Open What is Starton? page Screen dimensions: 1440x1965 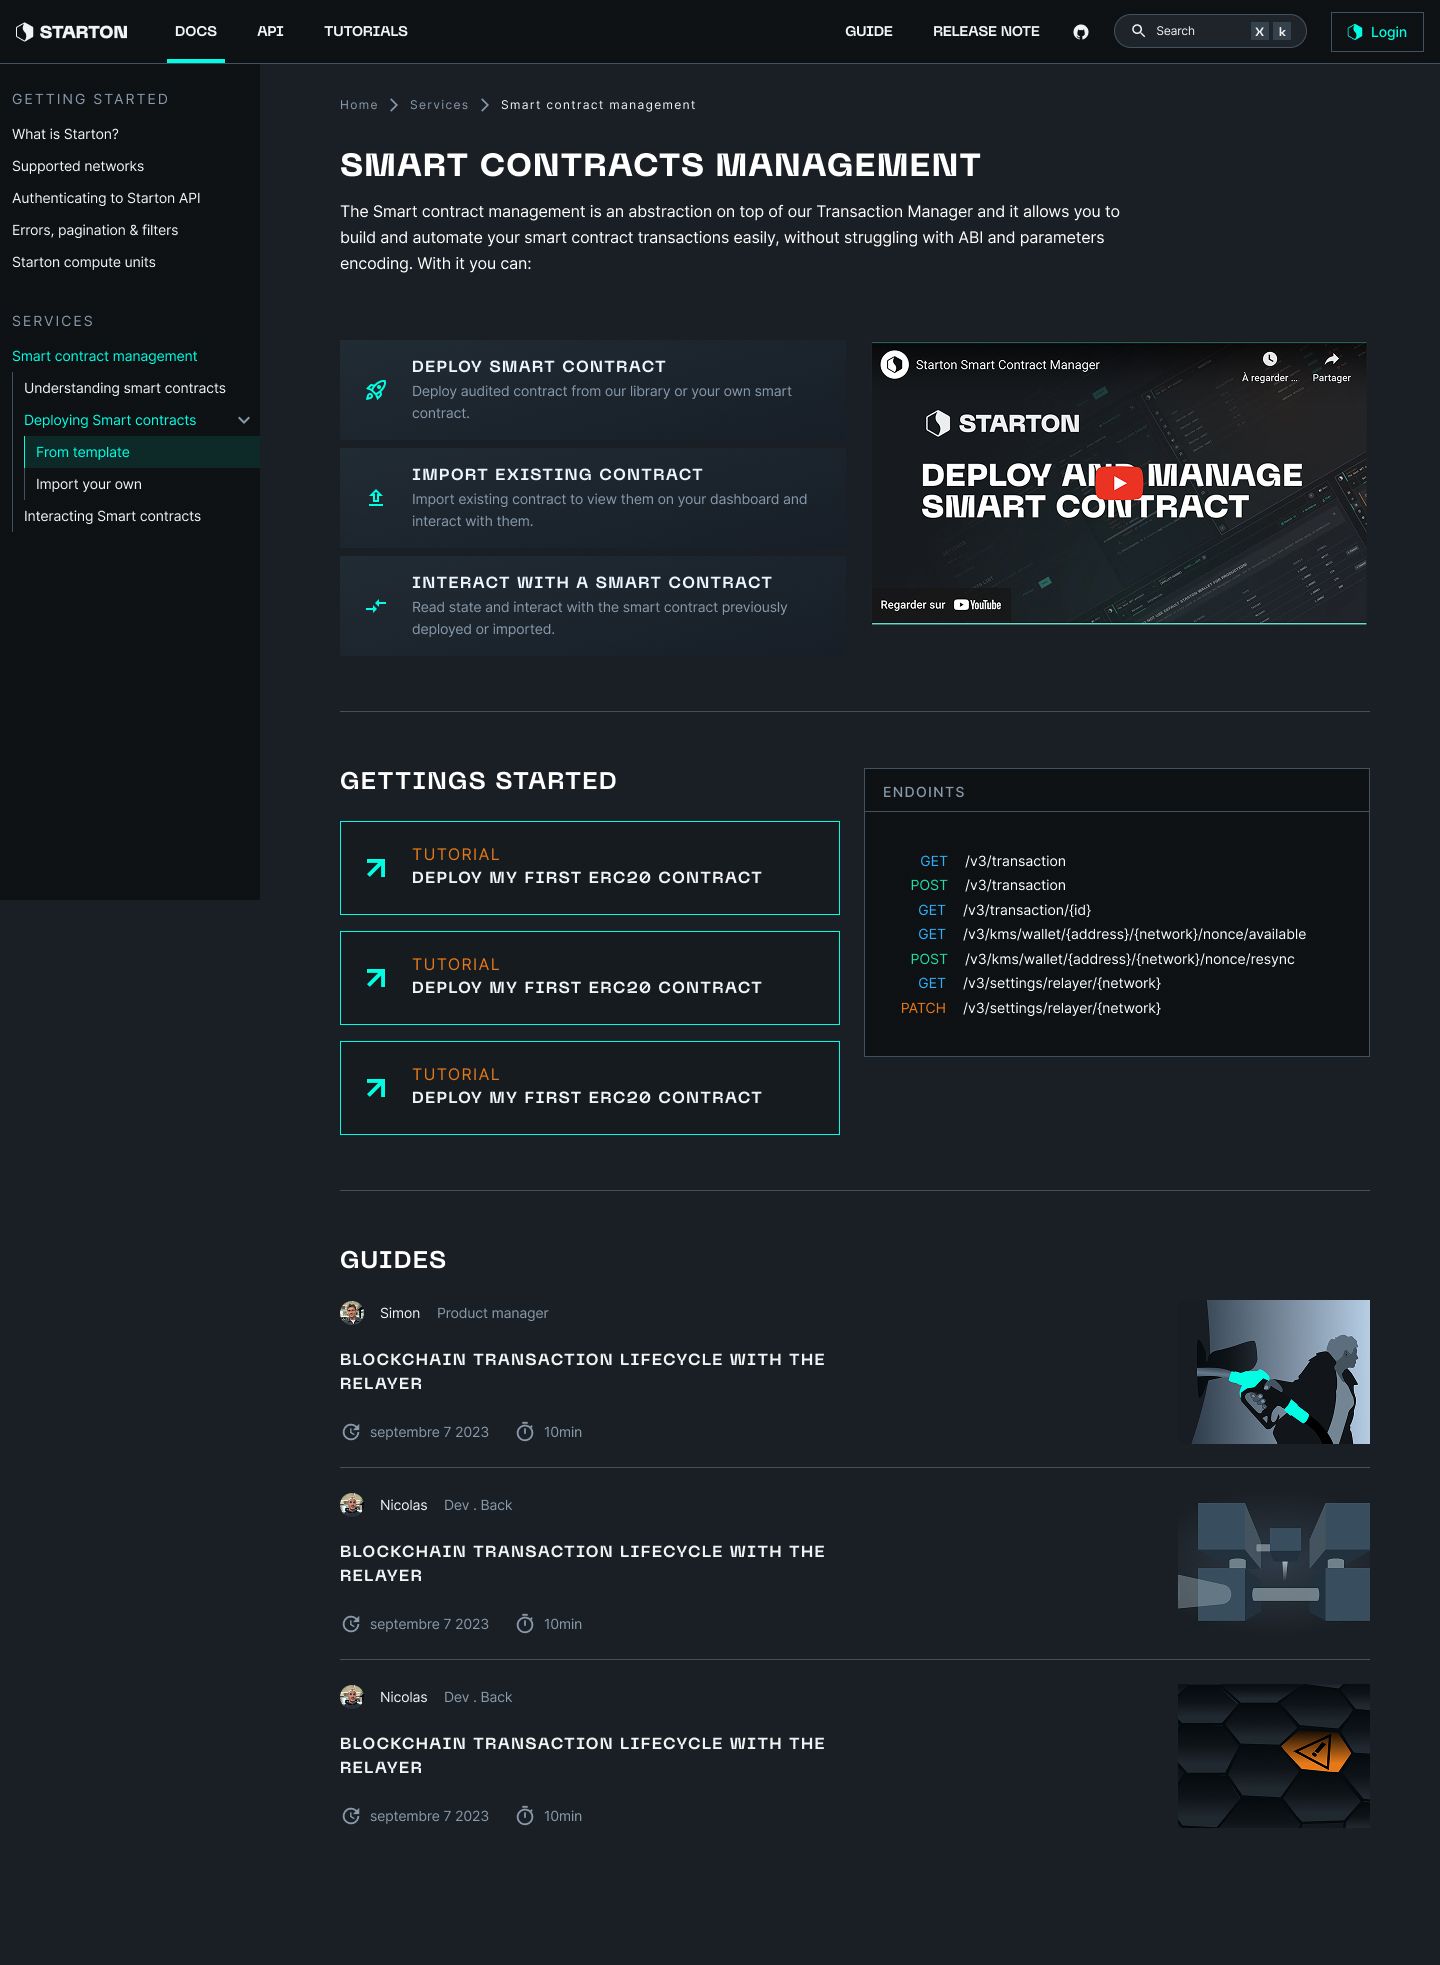(x=65, y=134)
